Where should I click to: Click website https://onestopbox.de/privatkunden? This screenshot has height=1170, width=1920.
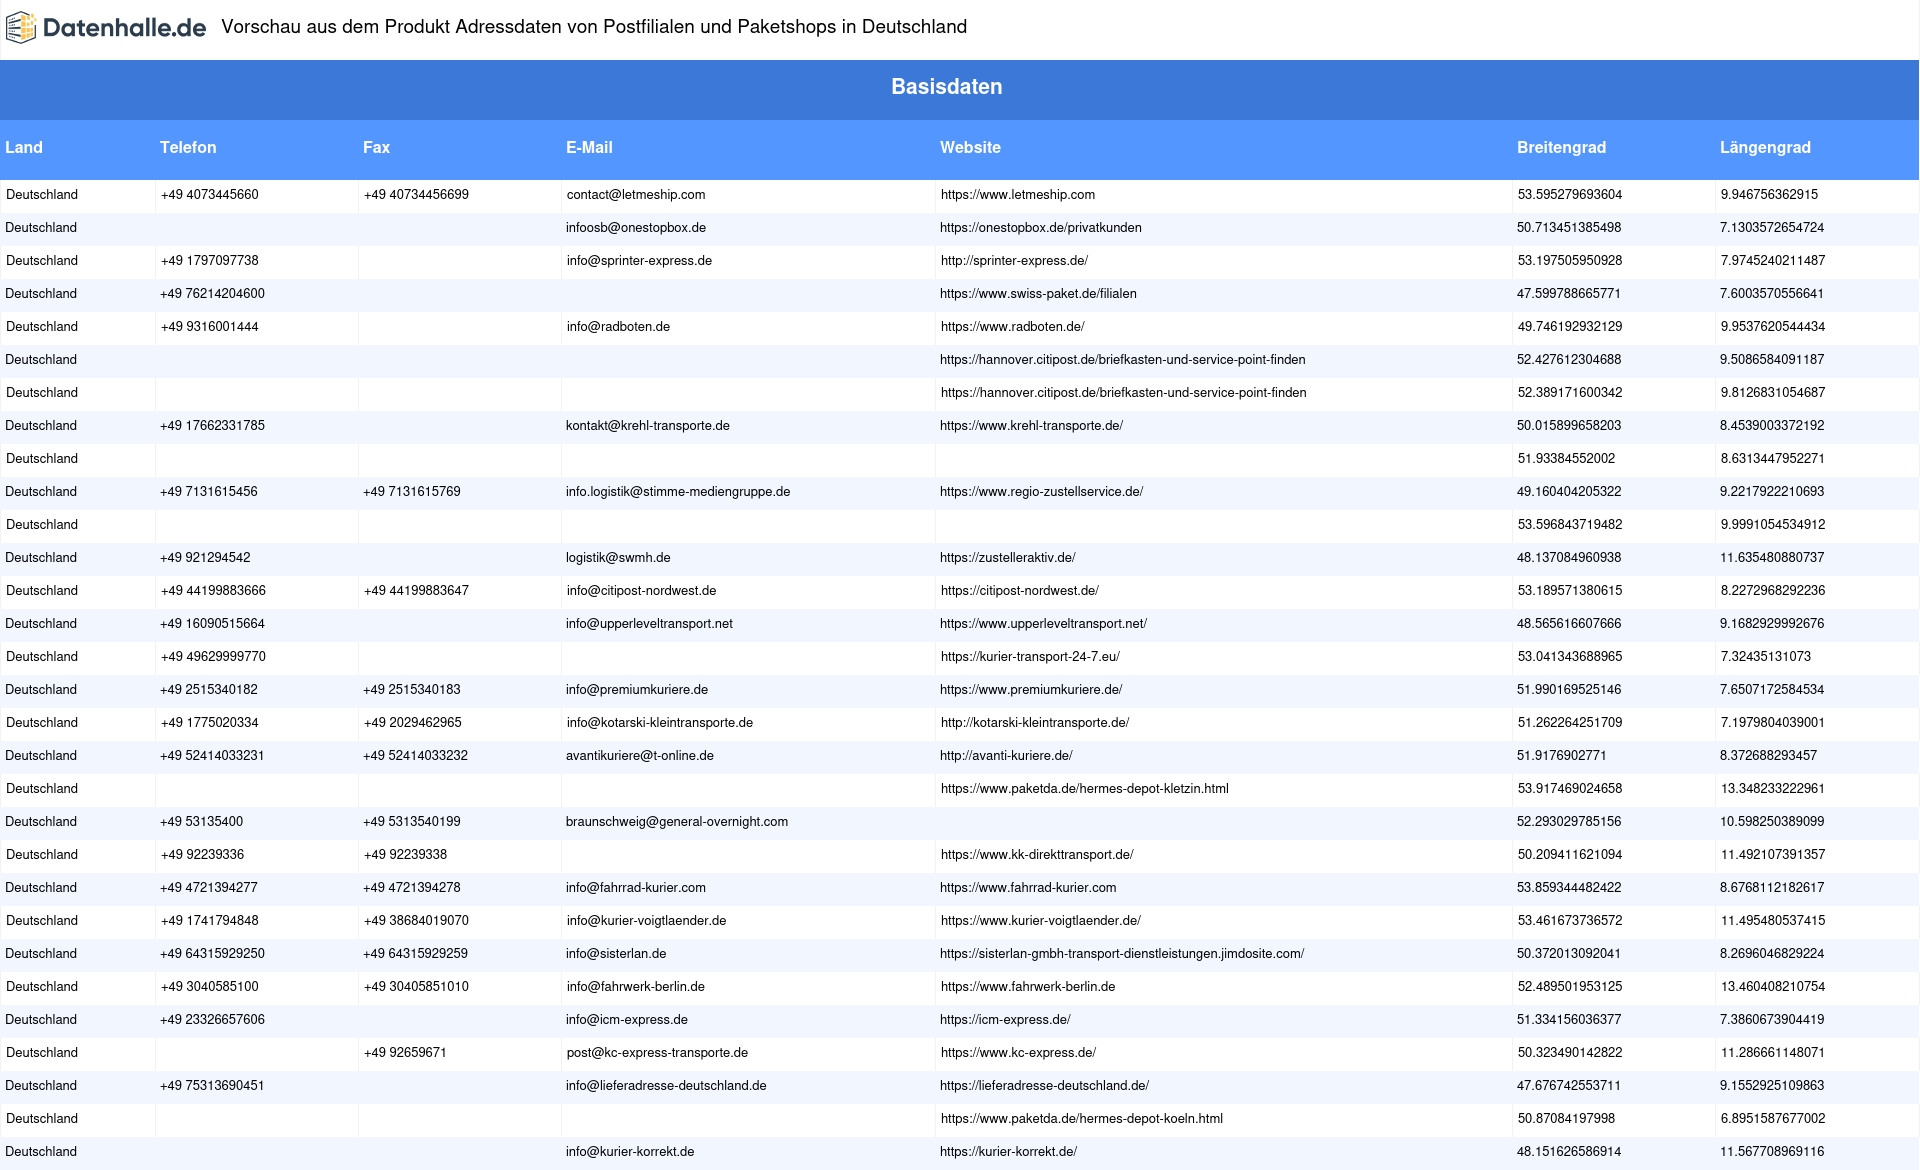point(1041,228)
